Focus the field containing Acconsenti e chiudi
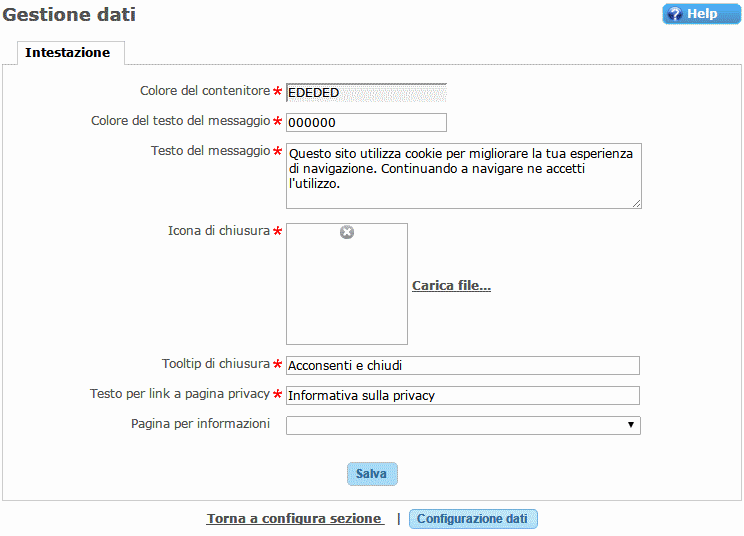 tap(463, 366)
